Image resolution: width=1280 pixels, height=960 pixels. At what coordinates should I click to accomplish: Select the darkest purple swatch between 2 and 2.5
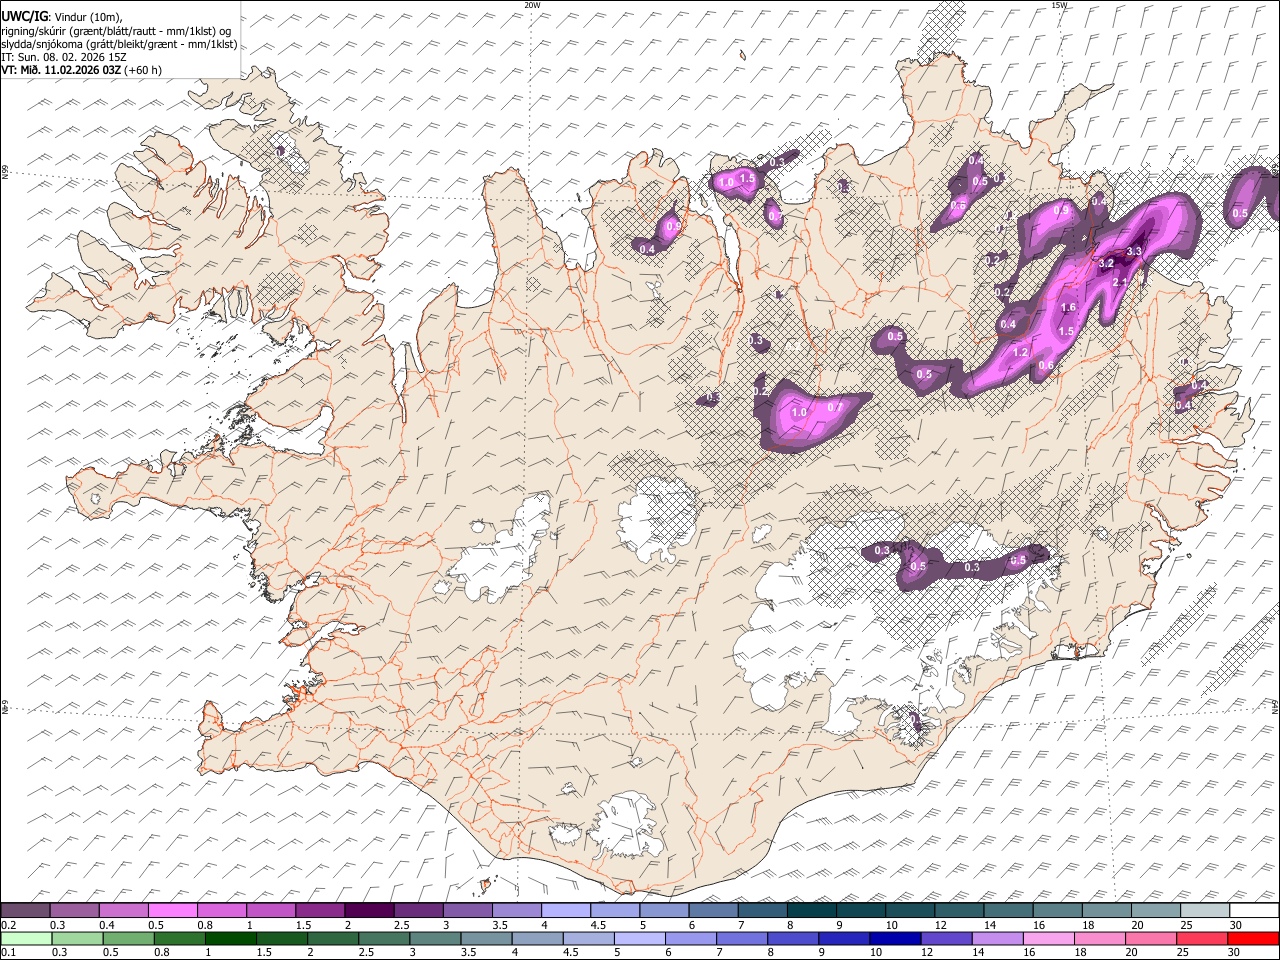coord(369,911)
